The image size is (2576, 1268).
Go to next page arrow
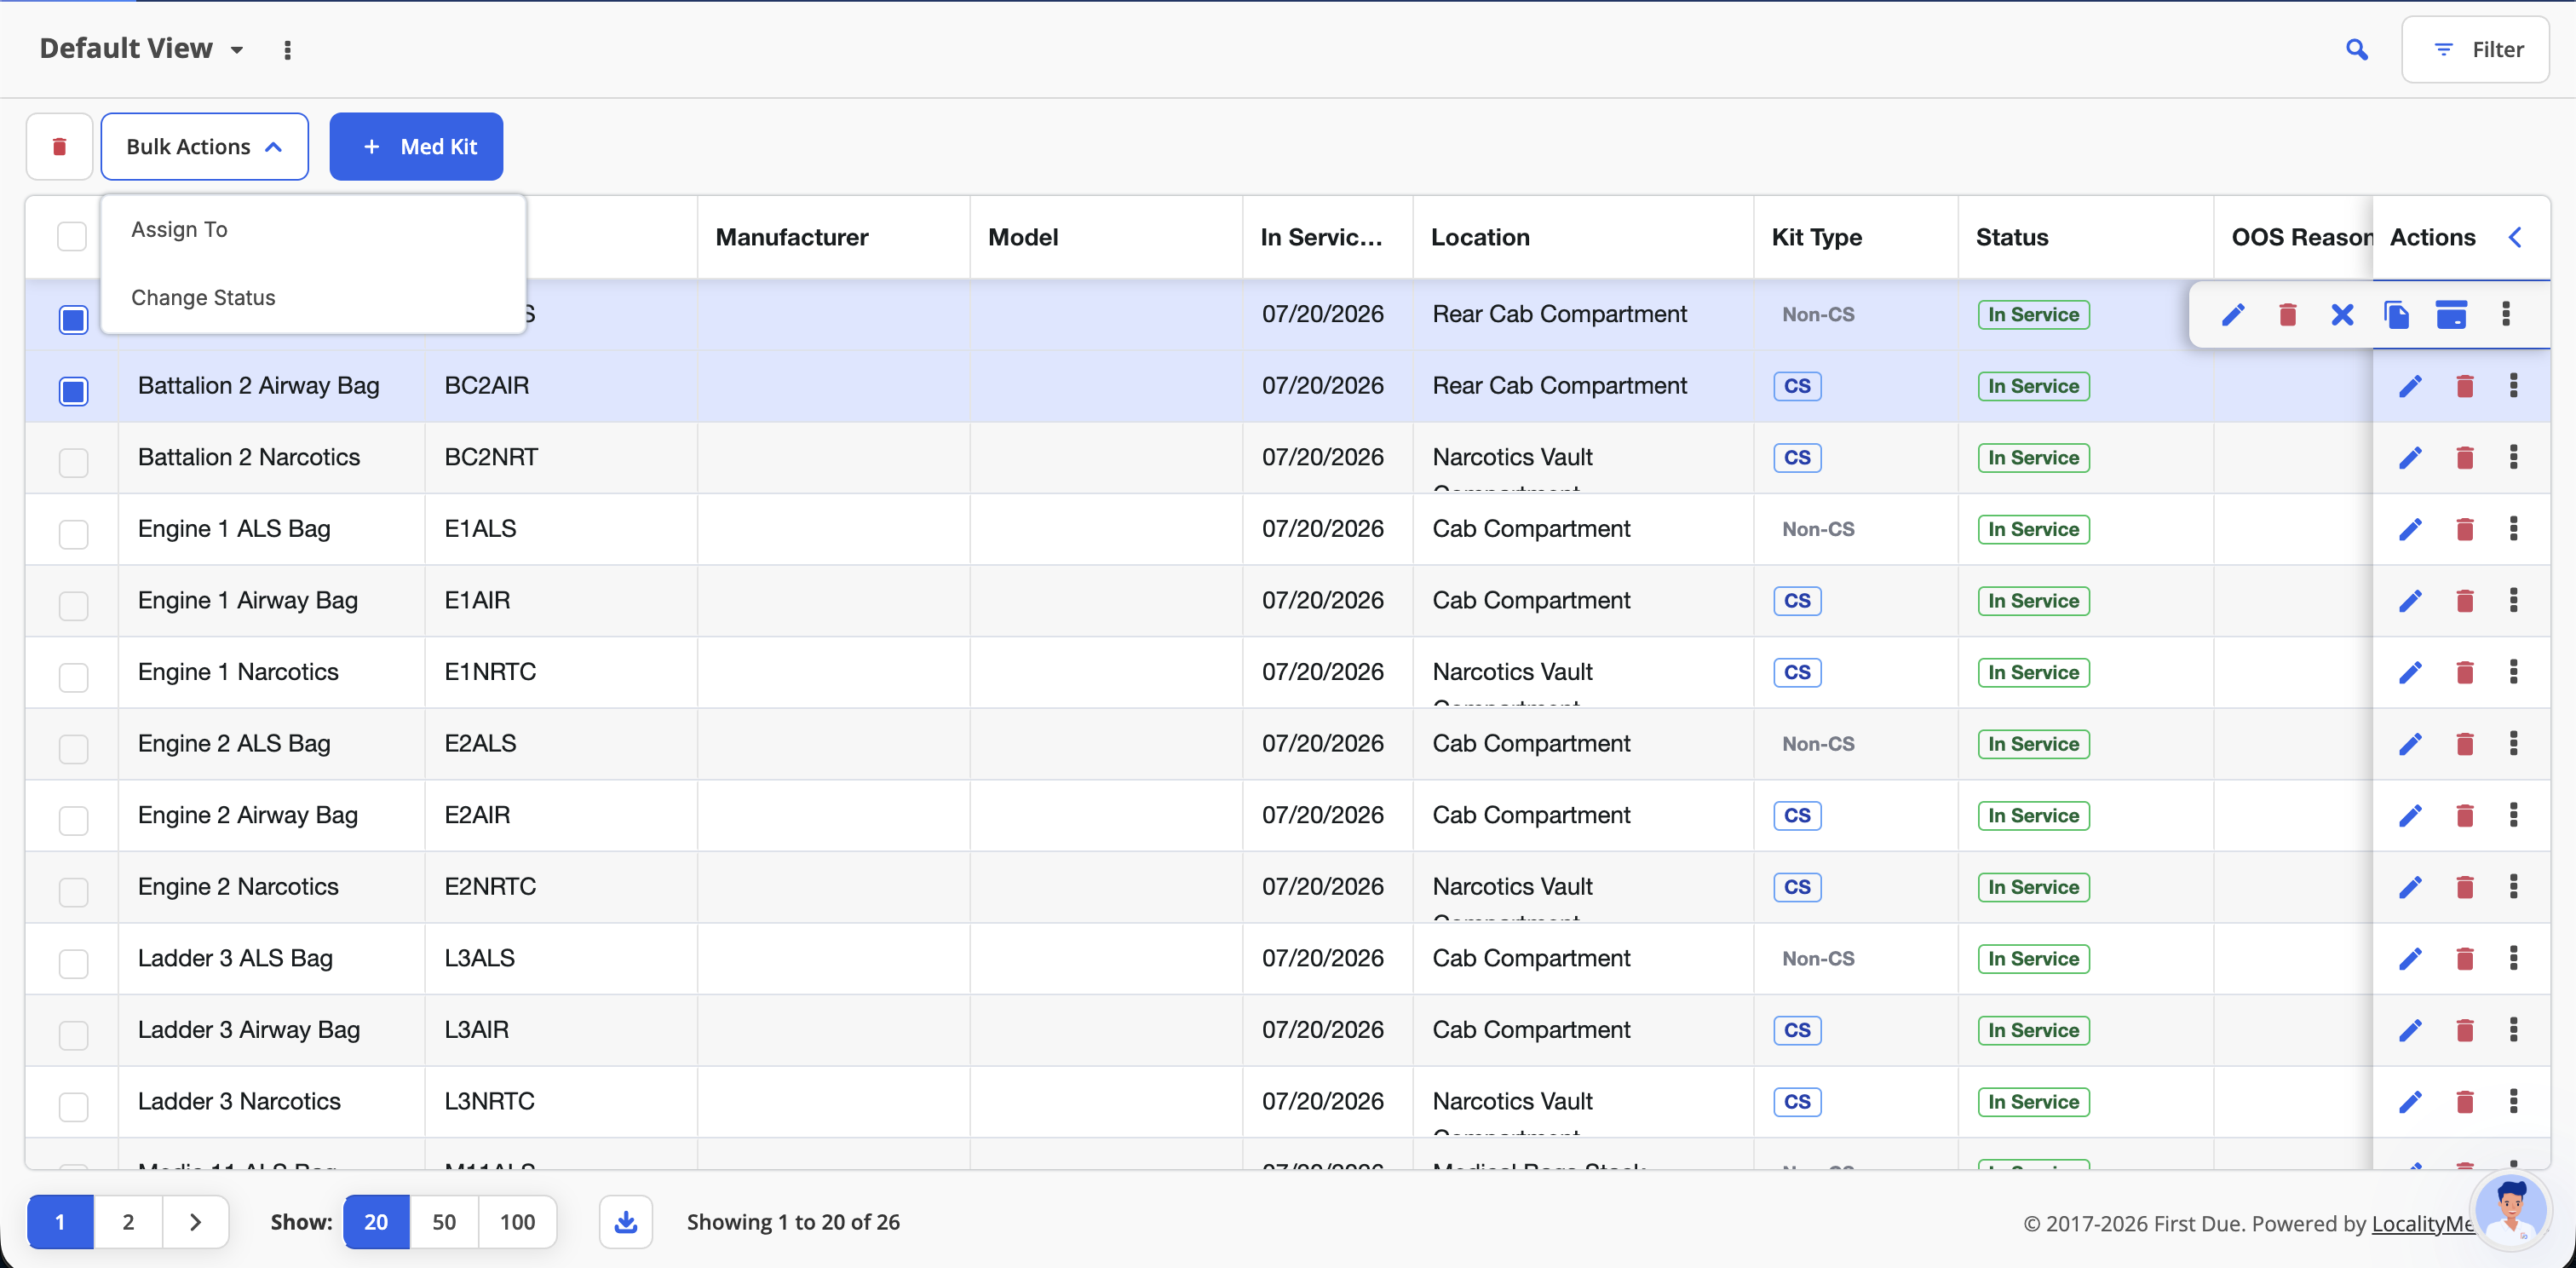click(x=195, y=1221)
